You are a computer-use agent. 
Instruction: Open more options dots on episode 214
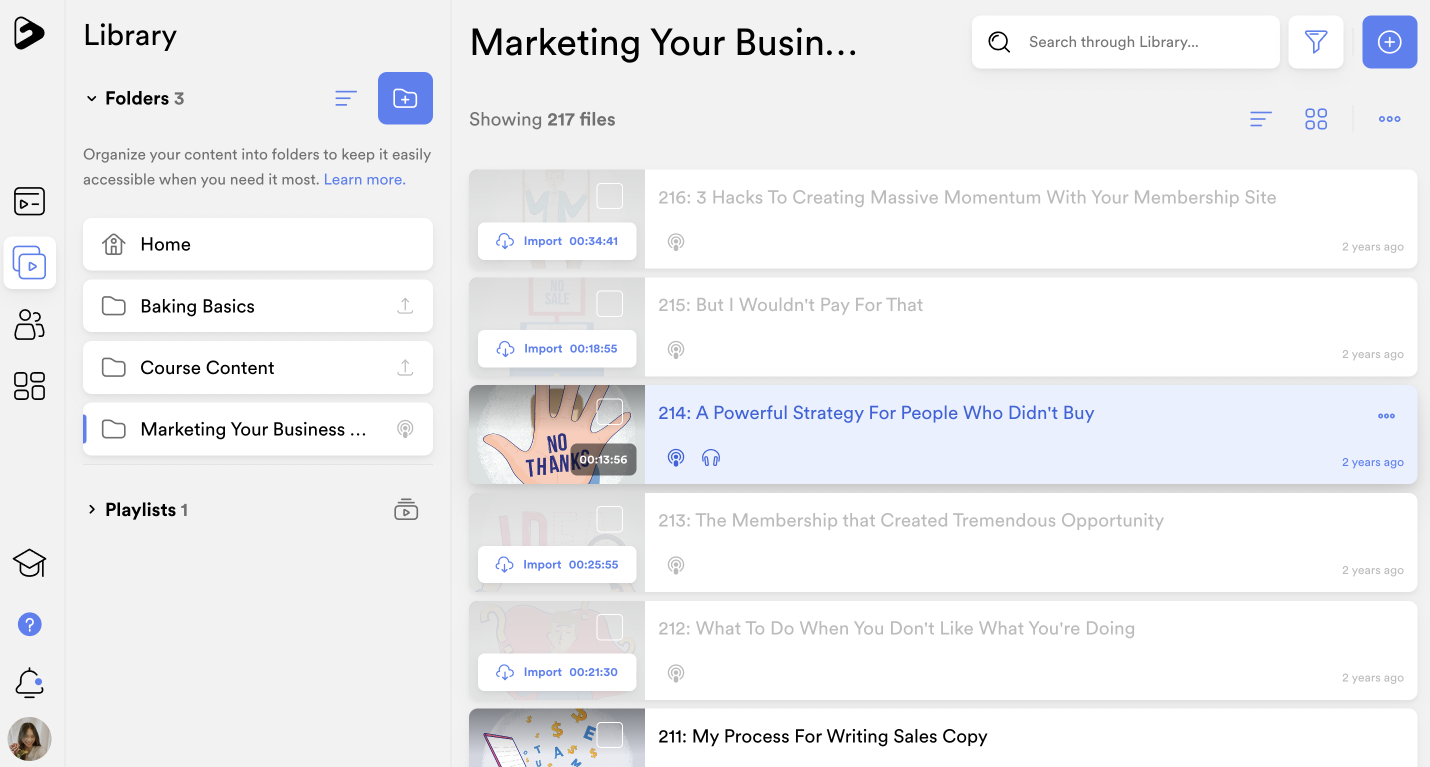pyautogui.click(x=1386, y=416)
